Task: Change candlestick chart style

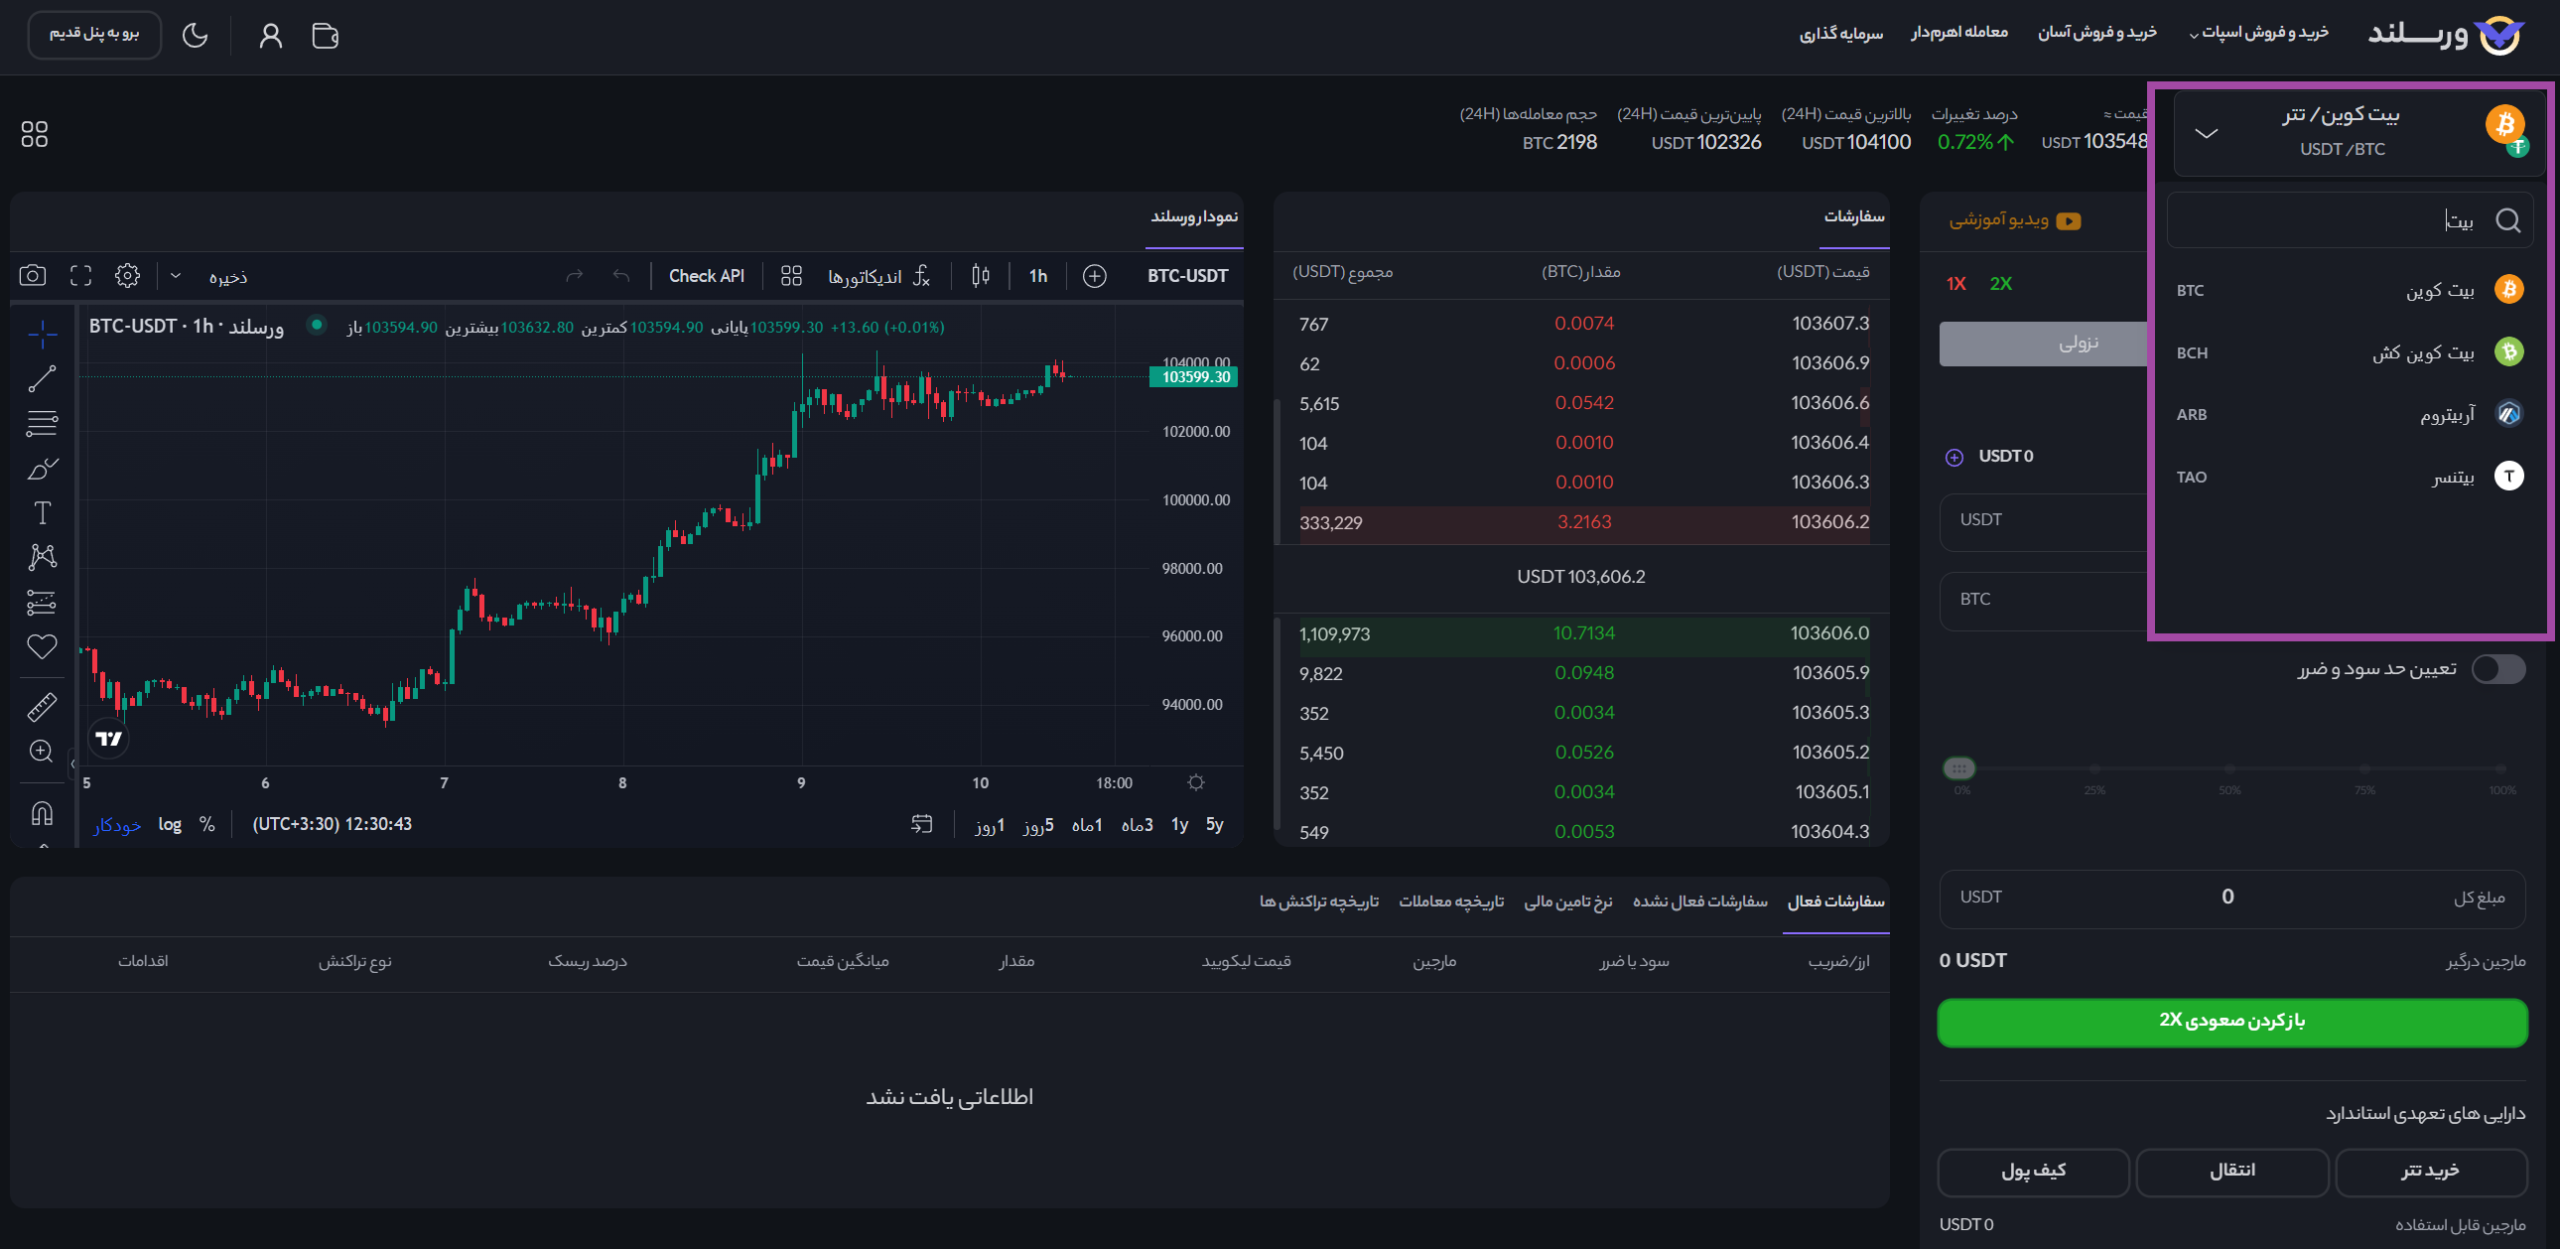Action: tap(980, 275)
